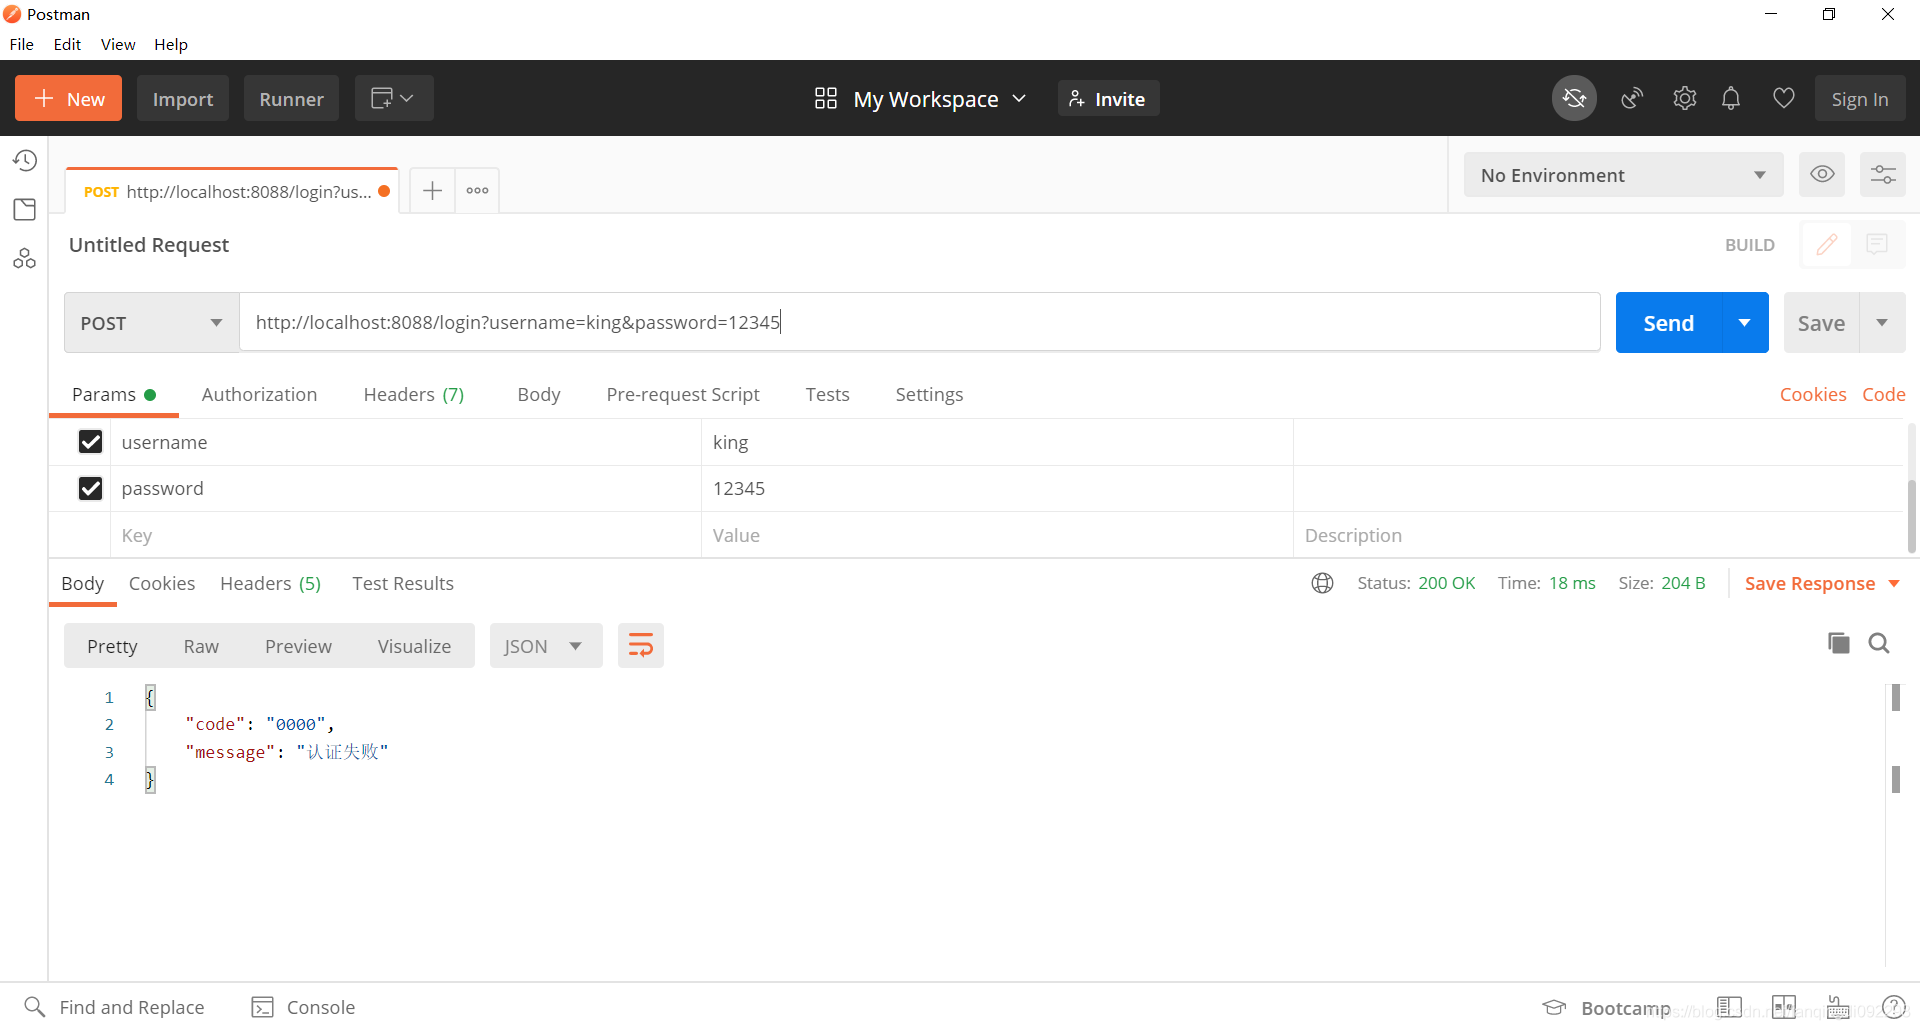Viewport: 1920px width, 1030px height.
Task: Expand the Send button dropdown arrow
Action: (1745, 322)
